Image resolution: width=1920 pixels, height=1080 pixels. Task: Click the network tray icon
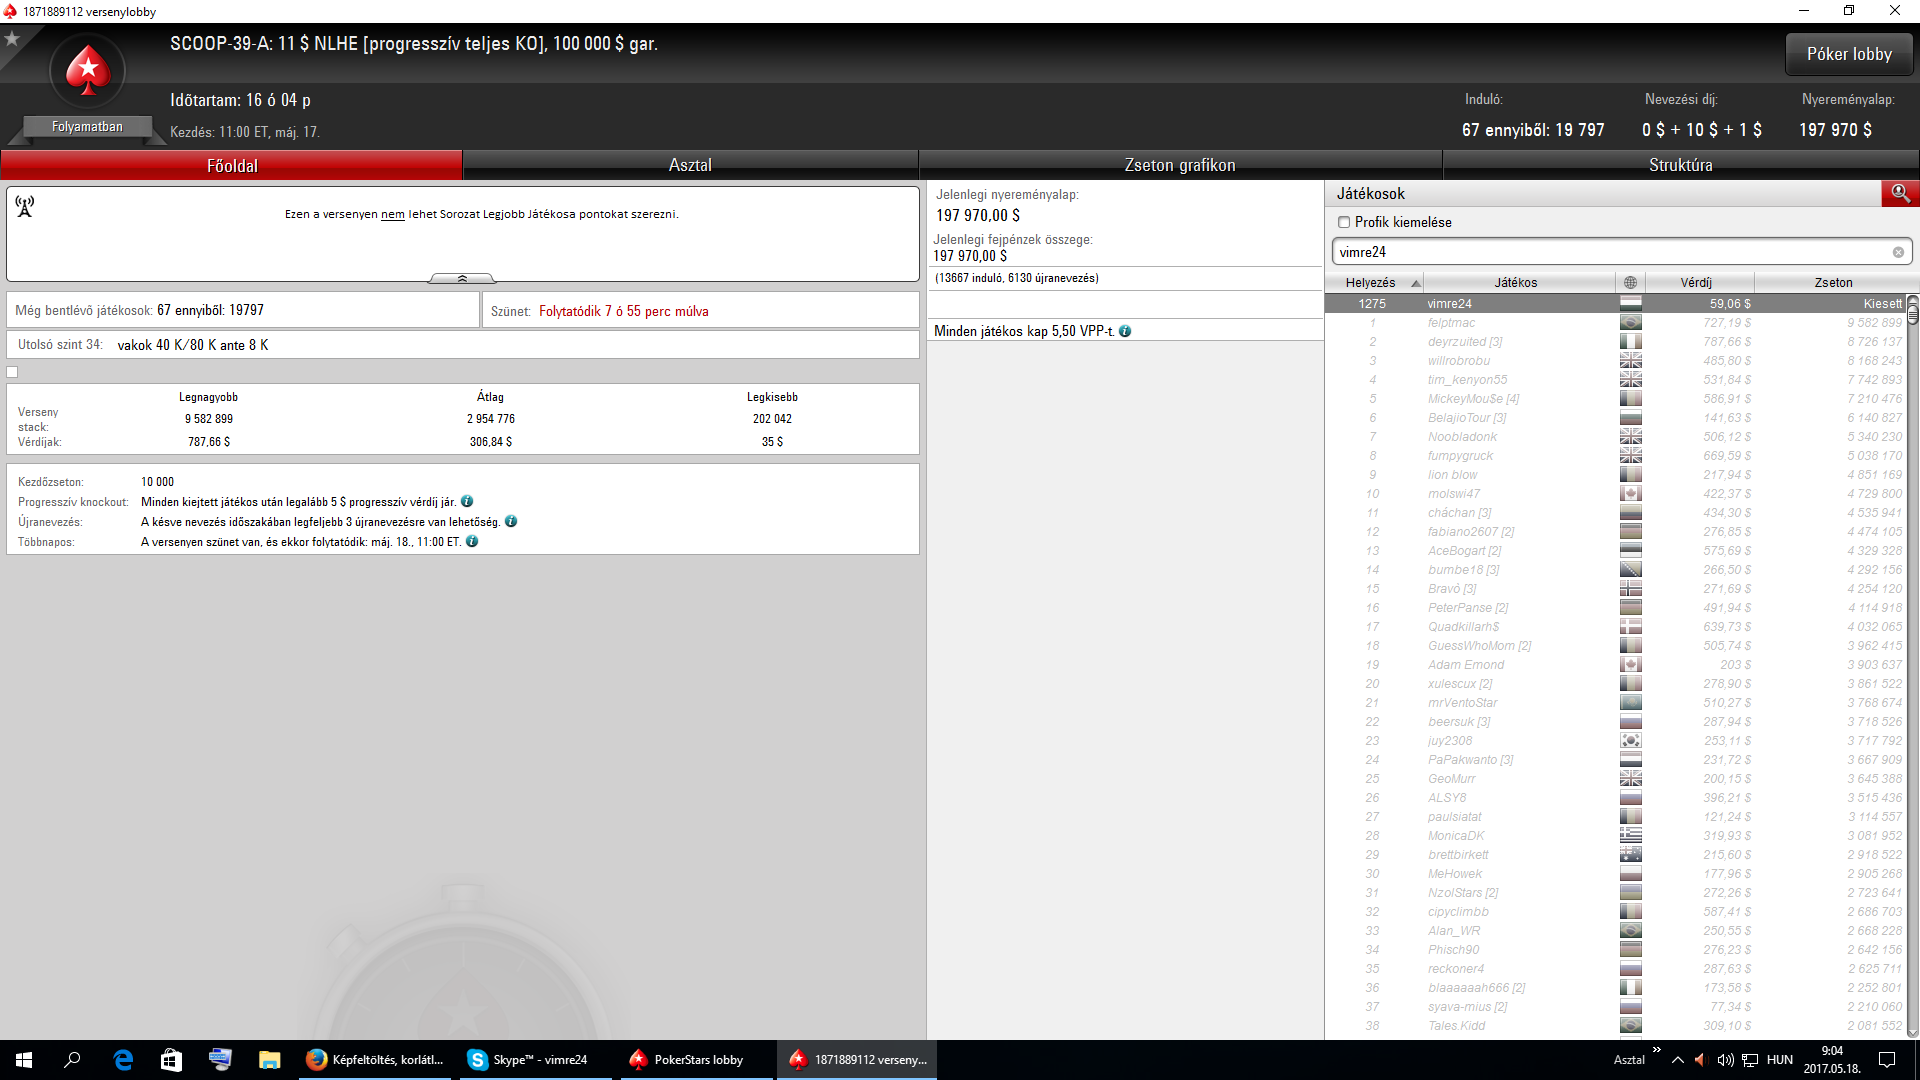(1750, 1060)
